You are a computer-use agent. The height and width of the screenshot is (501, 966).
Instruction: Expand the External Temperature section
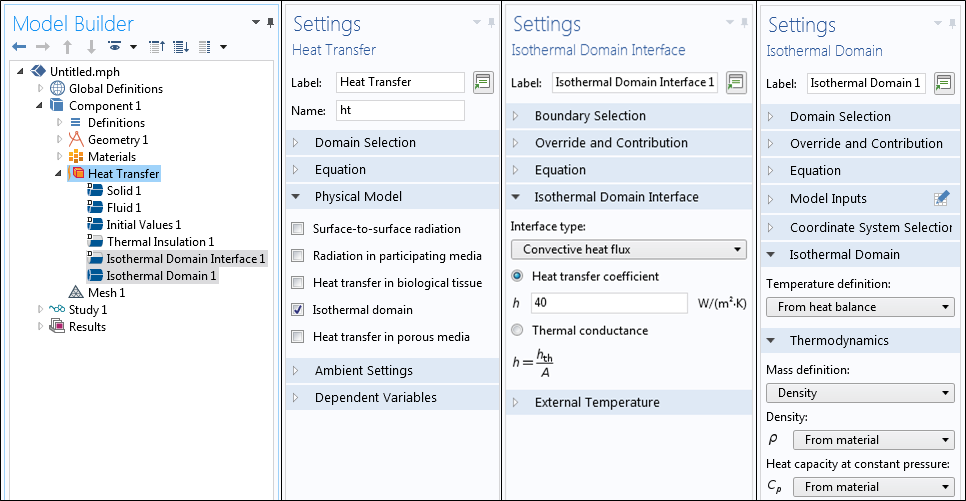(596, 403)
